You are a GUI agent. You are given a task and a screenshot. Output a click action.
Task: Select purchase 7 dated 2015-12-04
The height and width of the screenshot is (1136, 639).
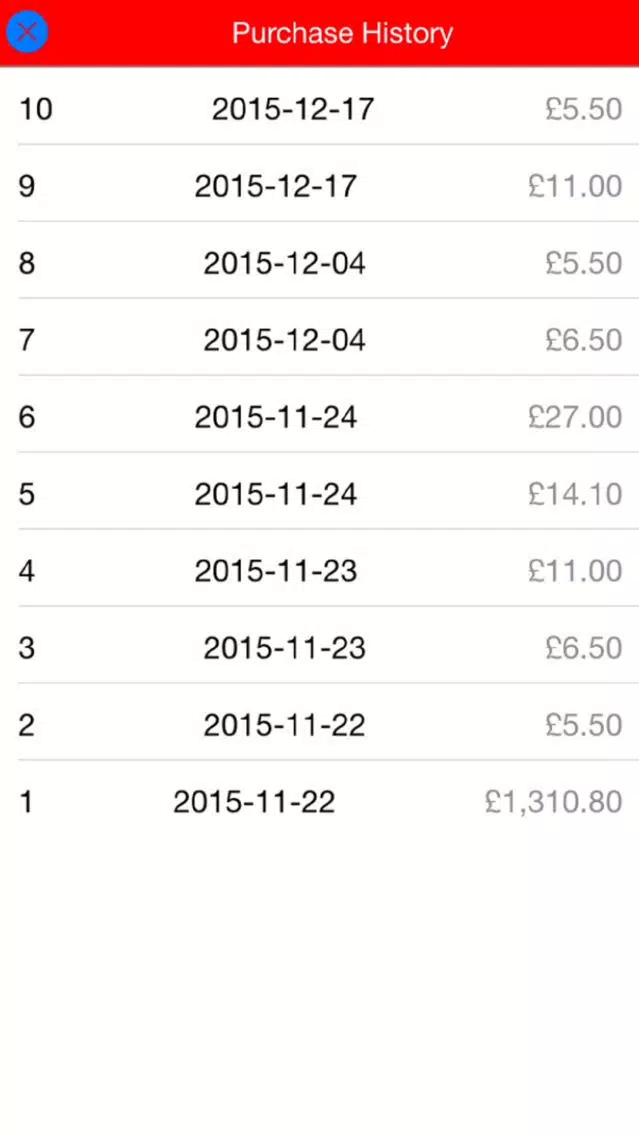point(284,340)
